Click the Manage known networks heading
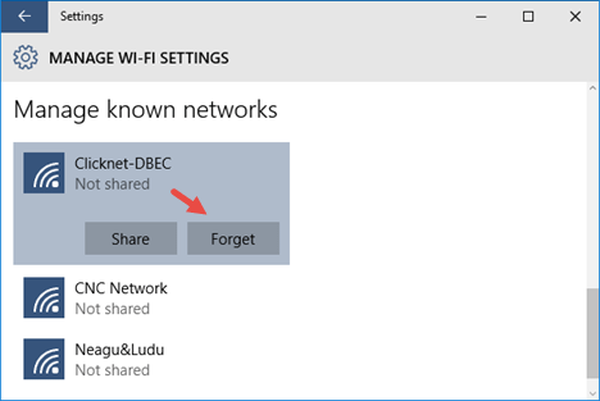This screenshot has width=600, height=401. point(145,109)
